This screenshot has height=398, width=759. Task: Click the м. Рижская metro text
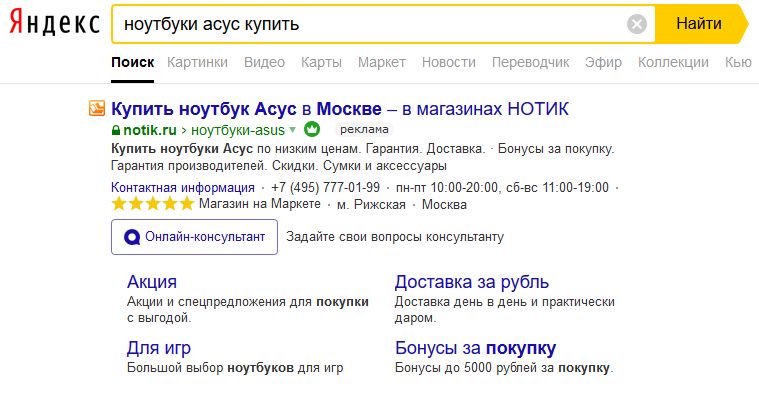[x=371, y=204]
